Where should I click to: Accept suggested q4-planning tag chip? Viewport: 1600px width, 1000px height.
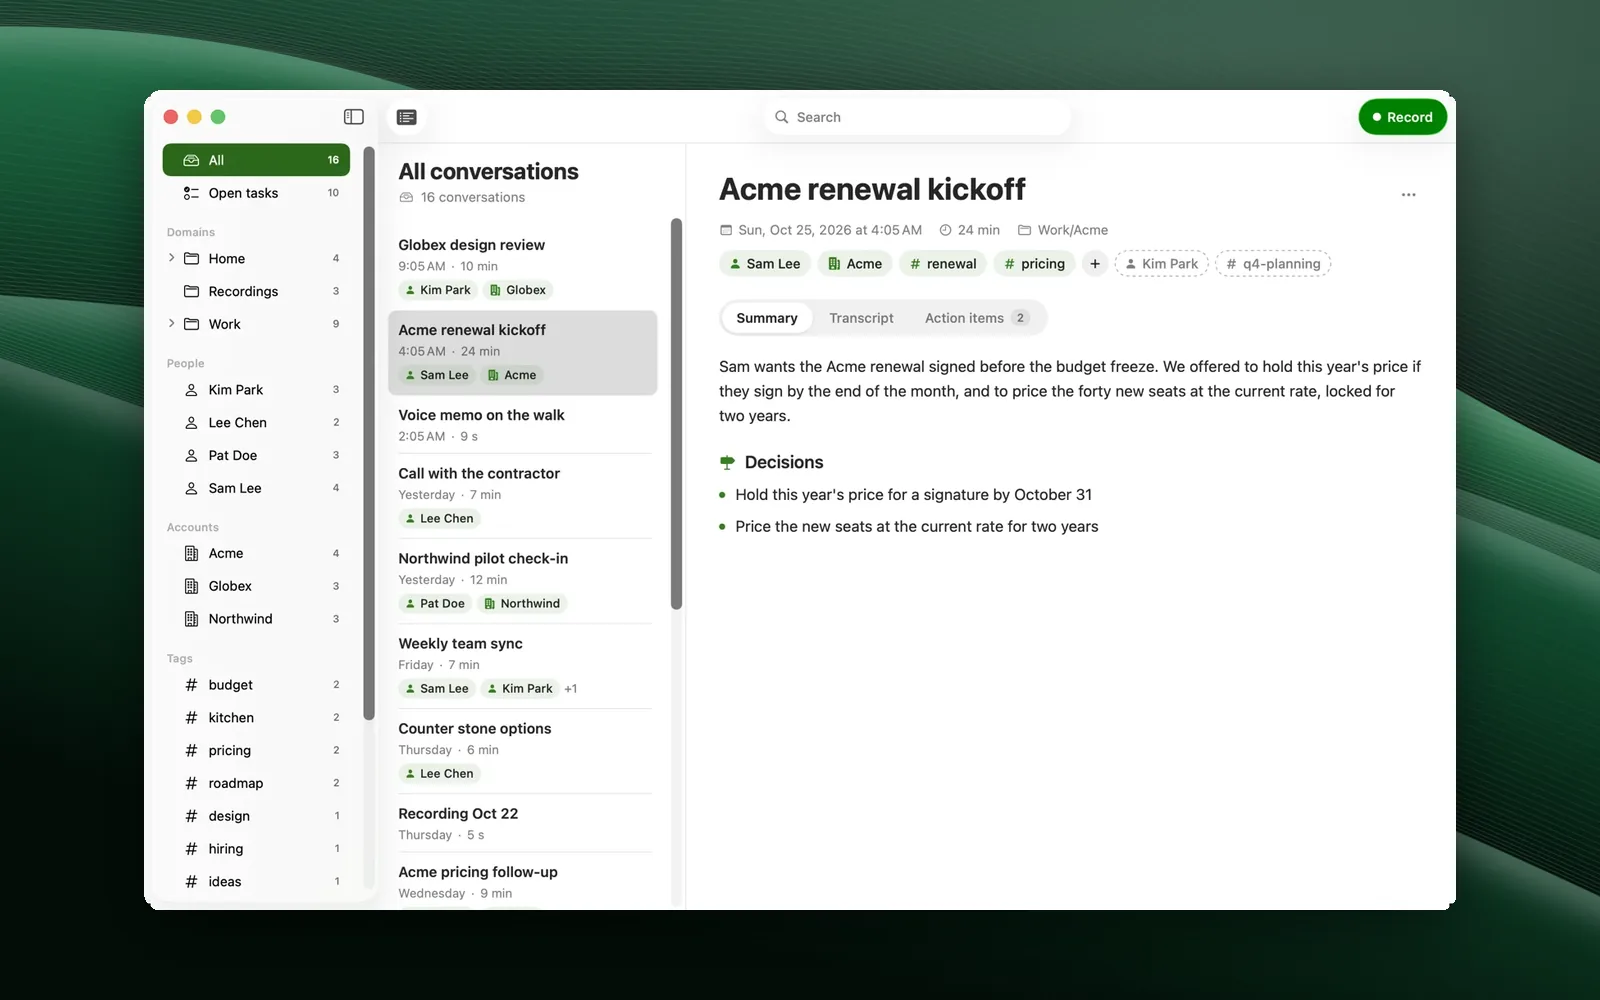pos(1273,264)
